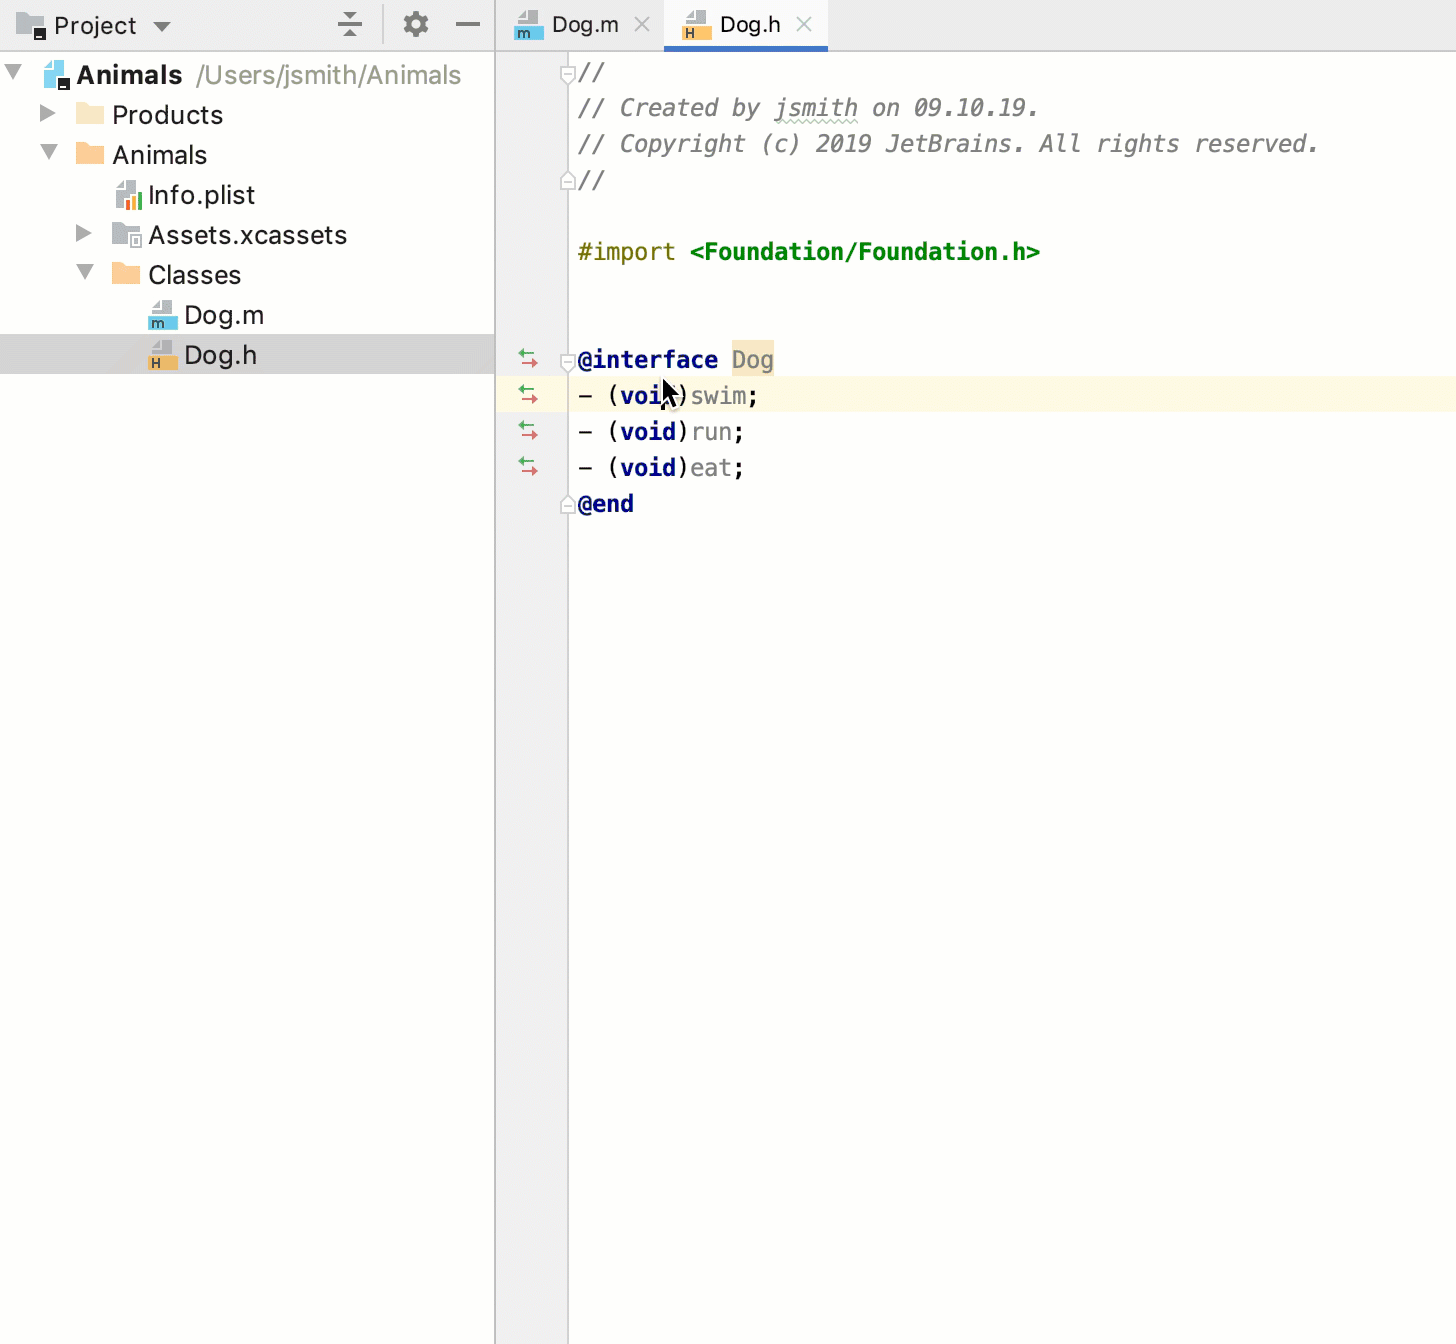This screenshot has width=1456, height=1344.
Task: Click the Animals project root icon
Action: (x=57, y=74)
